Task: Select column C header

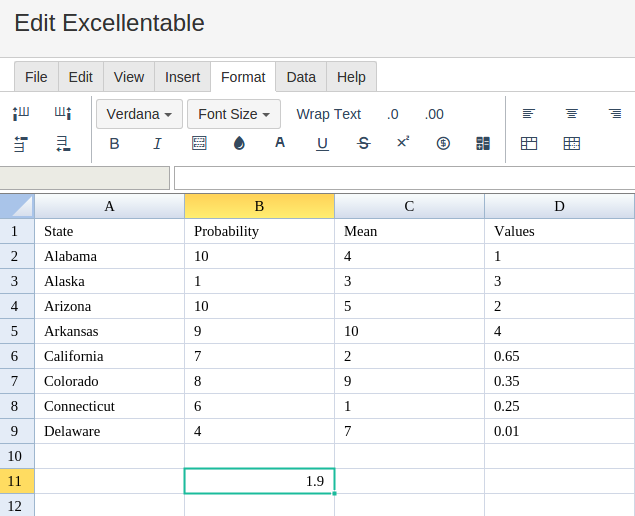Action: 409,206
